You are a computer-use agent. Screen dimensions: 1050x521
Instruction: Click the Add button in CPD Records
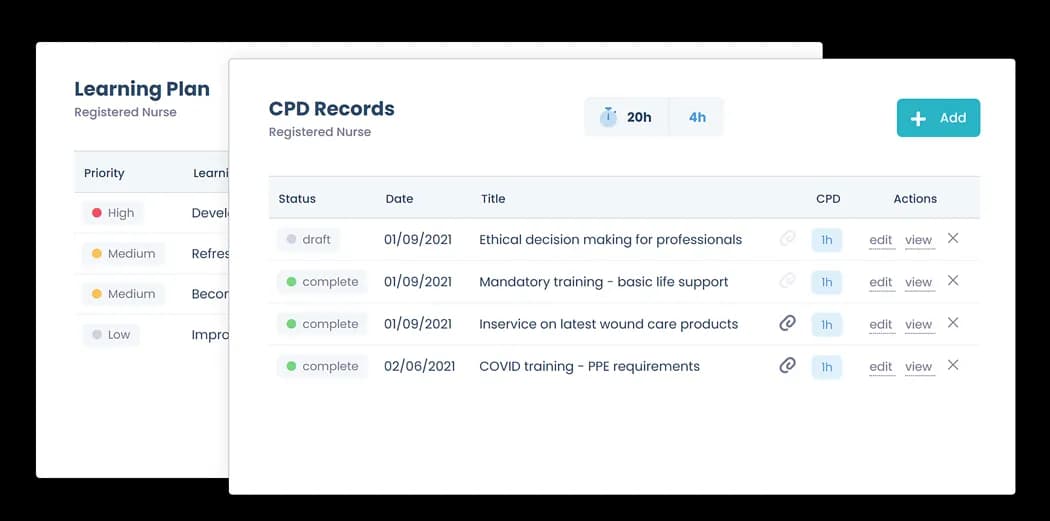938,118
